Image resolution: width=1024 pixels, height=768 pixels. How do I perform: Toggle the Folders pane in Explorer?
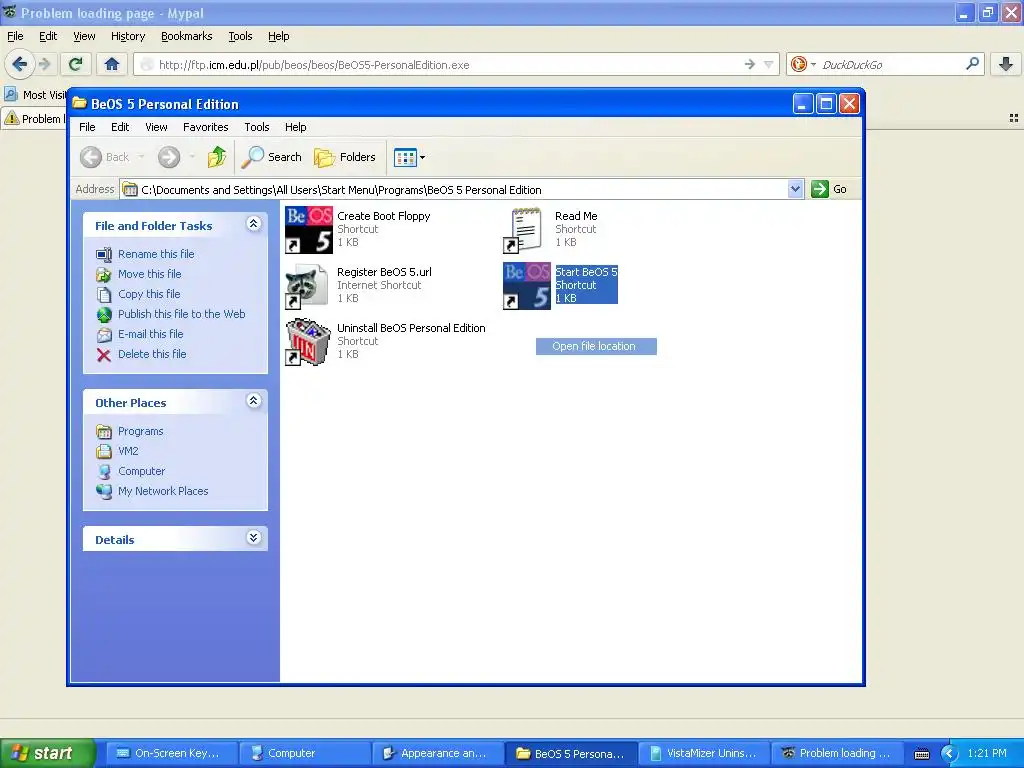[x=345, y=157]
